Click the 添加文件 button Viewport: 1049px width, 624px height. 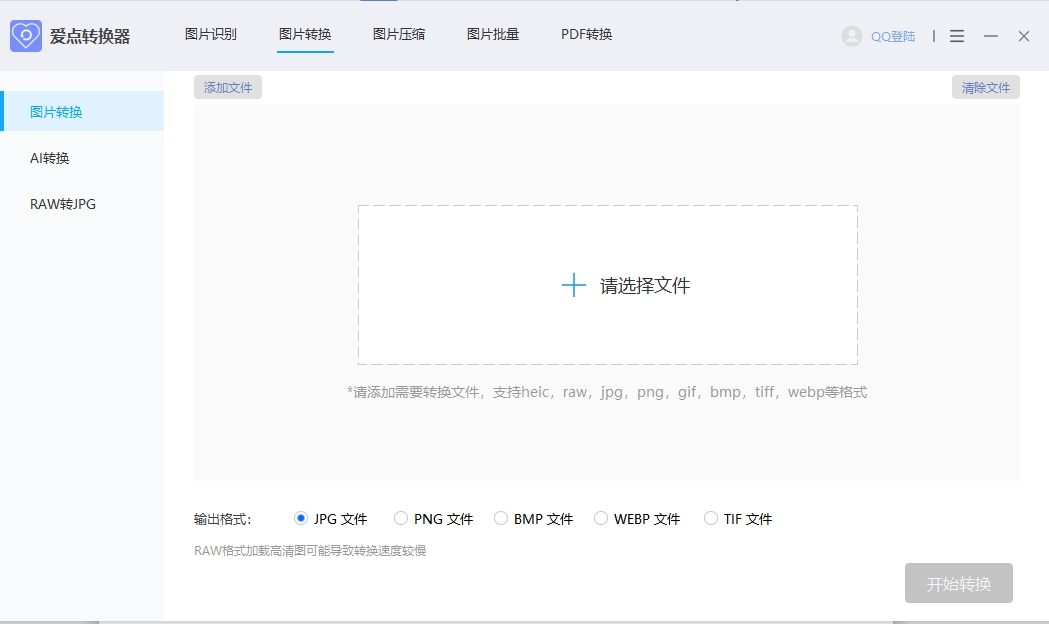click(x=228, y=87)
